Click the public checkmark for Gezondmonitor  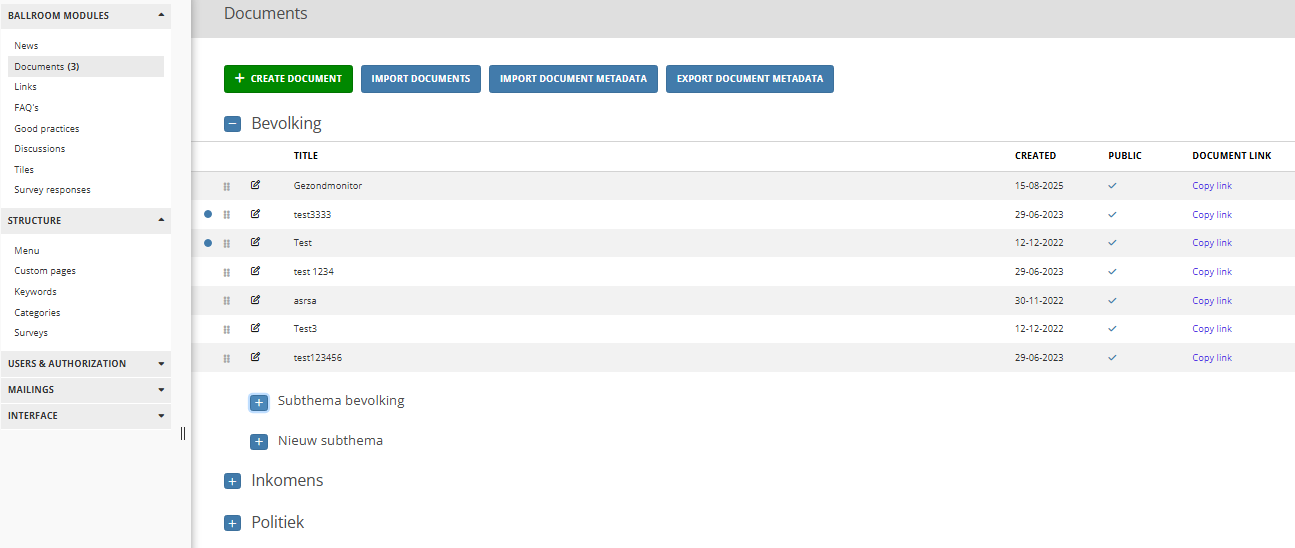[1112, 186]
